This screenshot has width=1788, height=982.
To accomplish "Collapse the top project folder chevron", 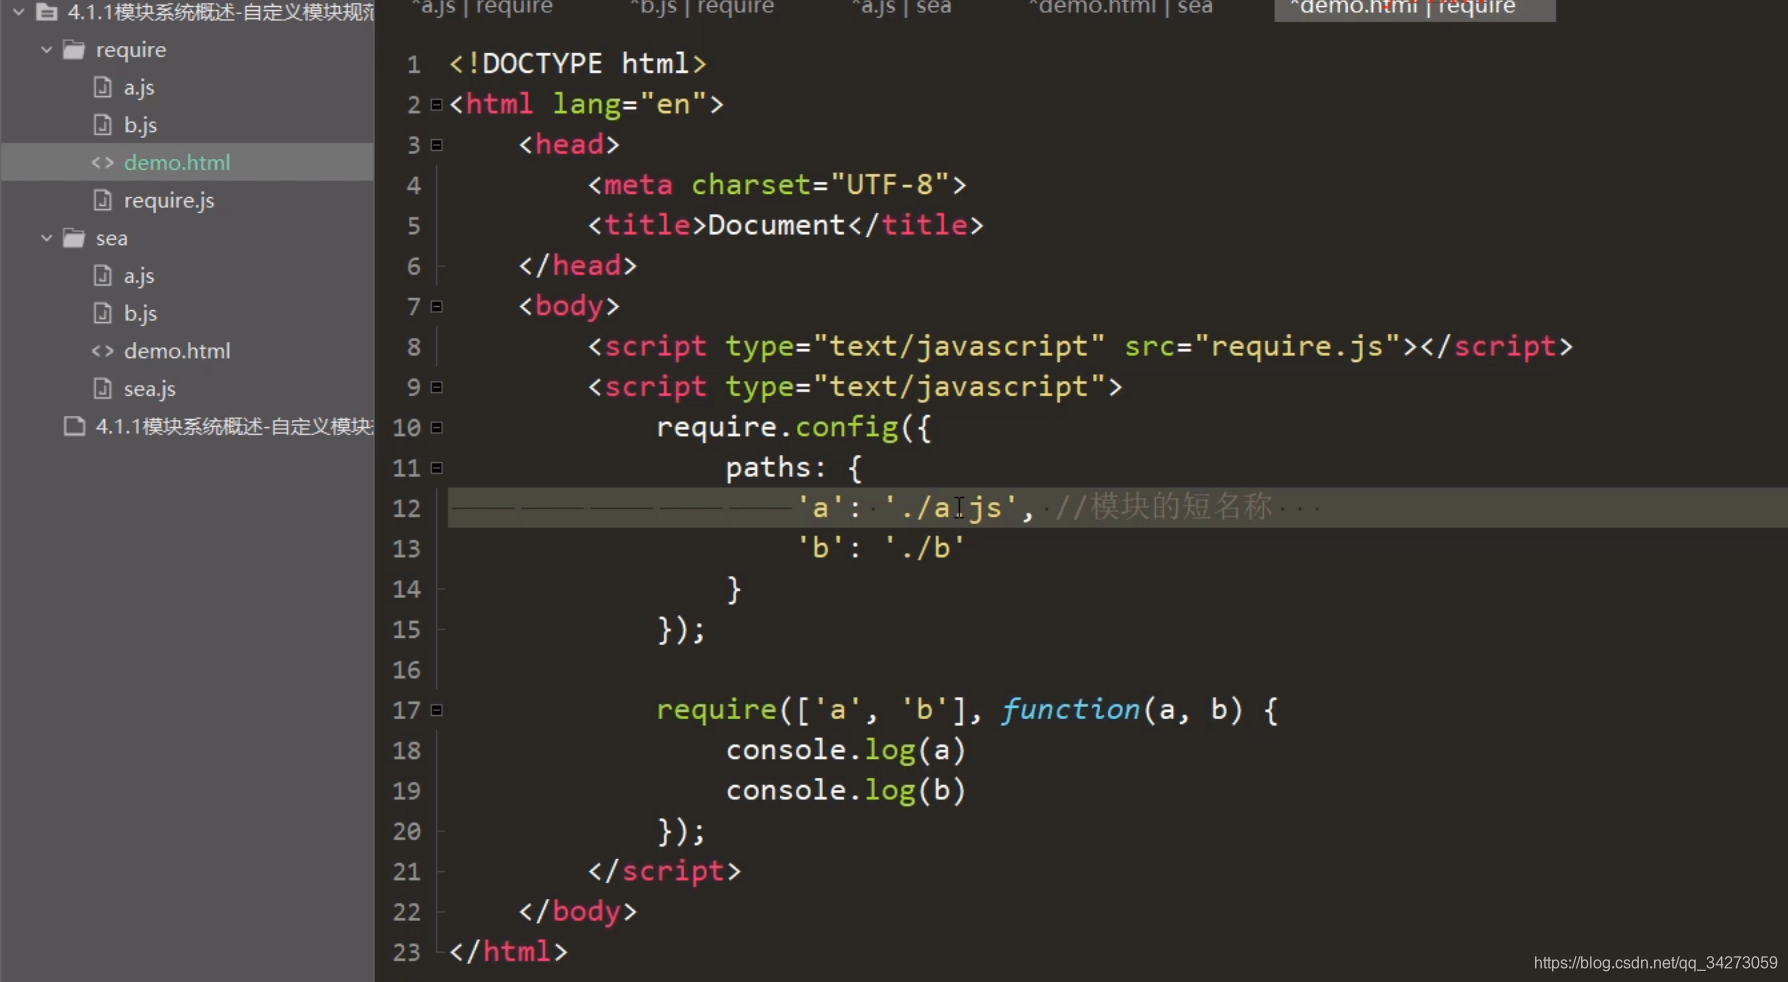I will [18, 12].
